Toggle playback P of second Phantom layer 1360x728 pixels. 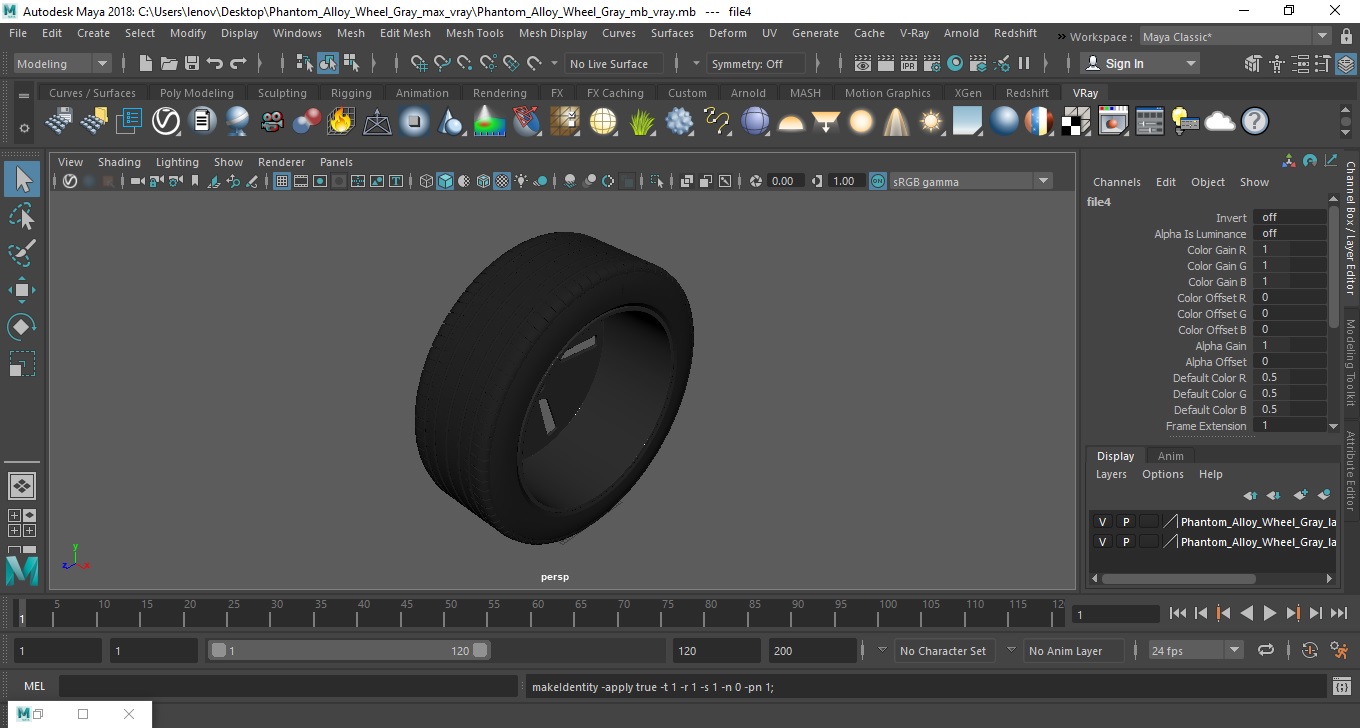click(1126, 542)
